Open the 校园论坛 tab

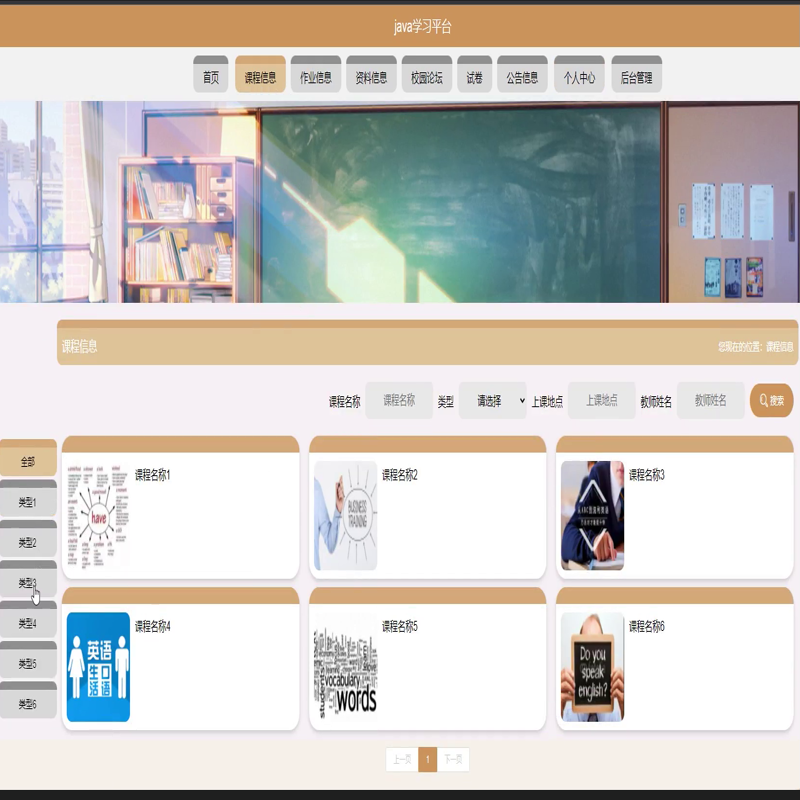(427, 74)
